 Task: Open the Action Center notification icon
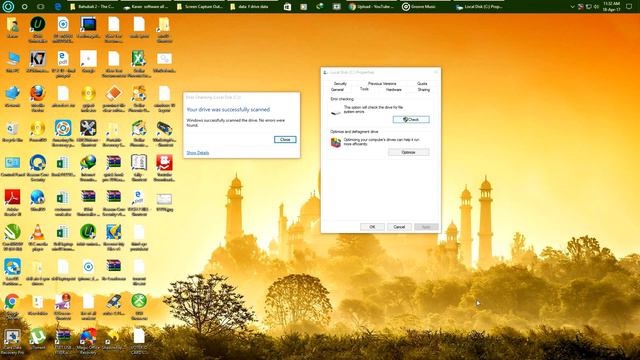click(629, 7)
